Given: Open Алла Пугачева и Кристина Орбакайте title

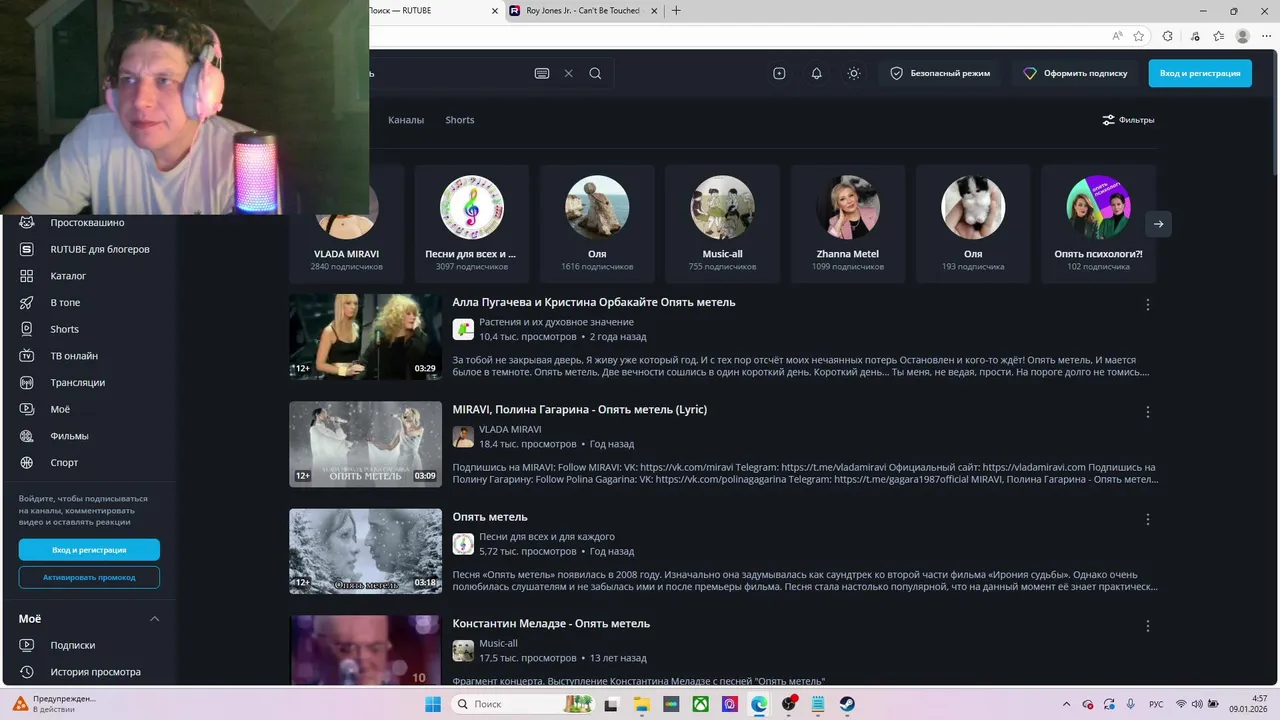Looking at the screenshot, I should 593,302.
